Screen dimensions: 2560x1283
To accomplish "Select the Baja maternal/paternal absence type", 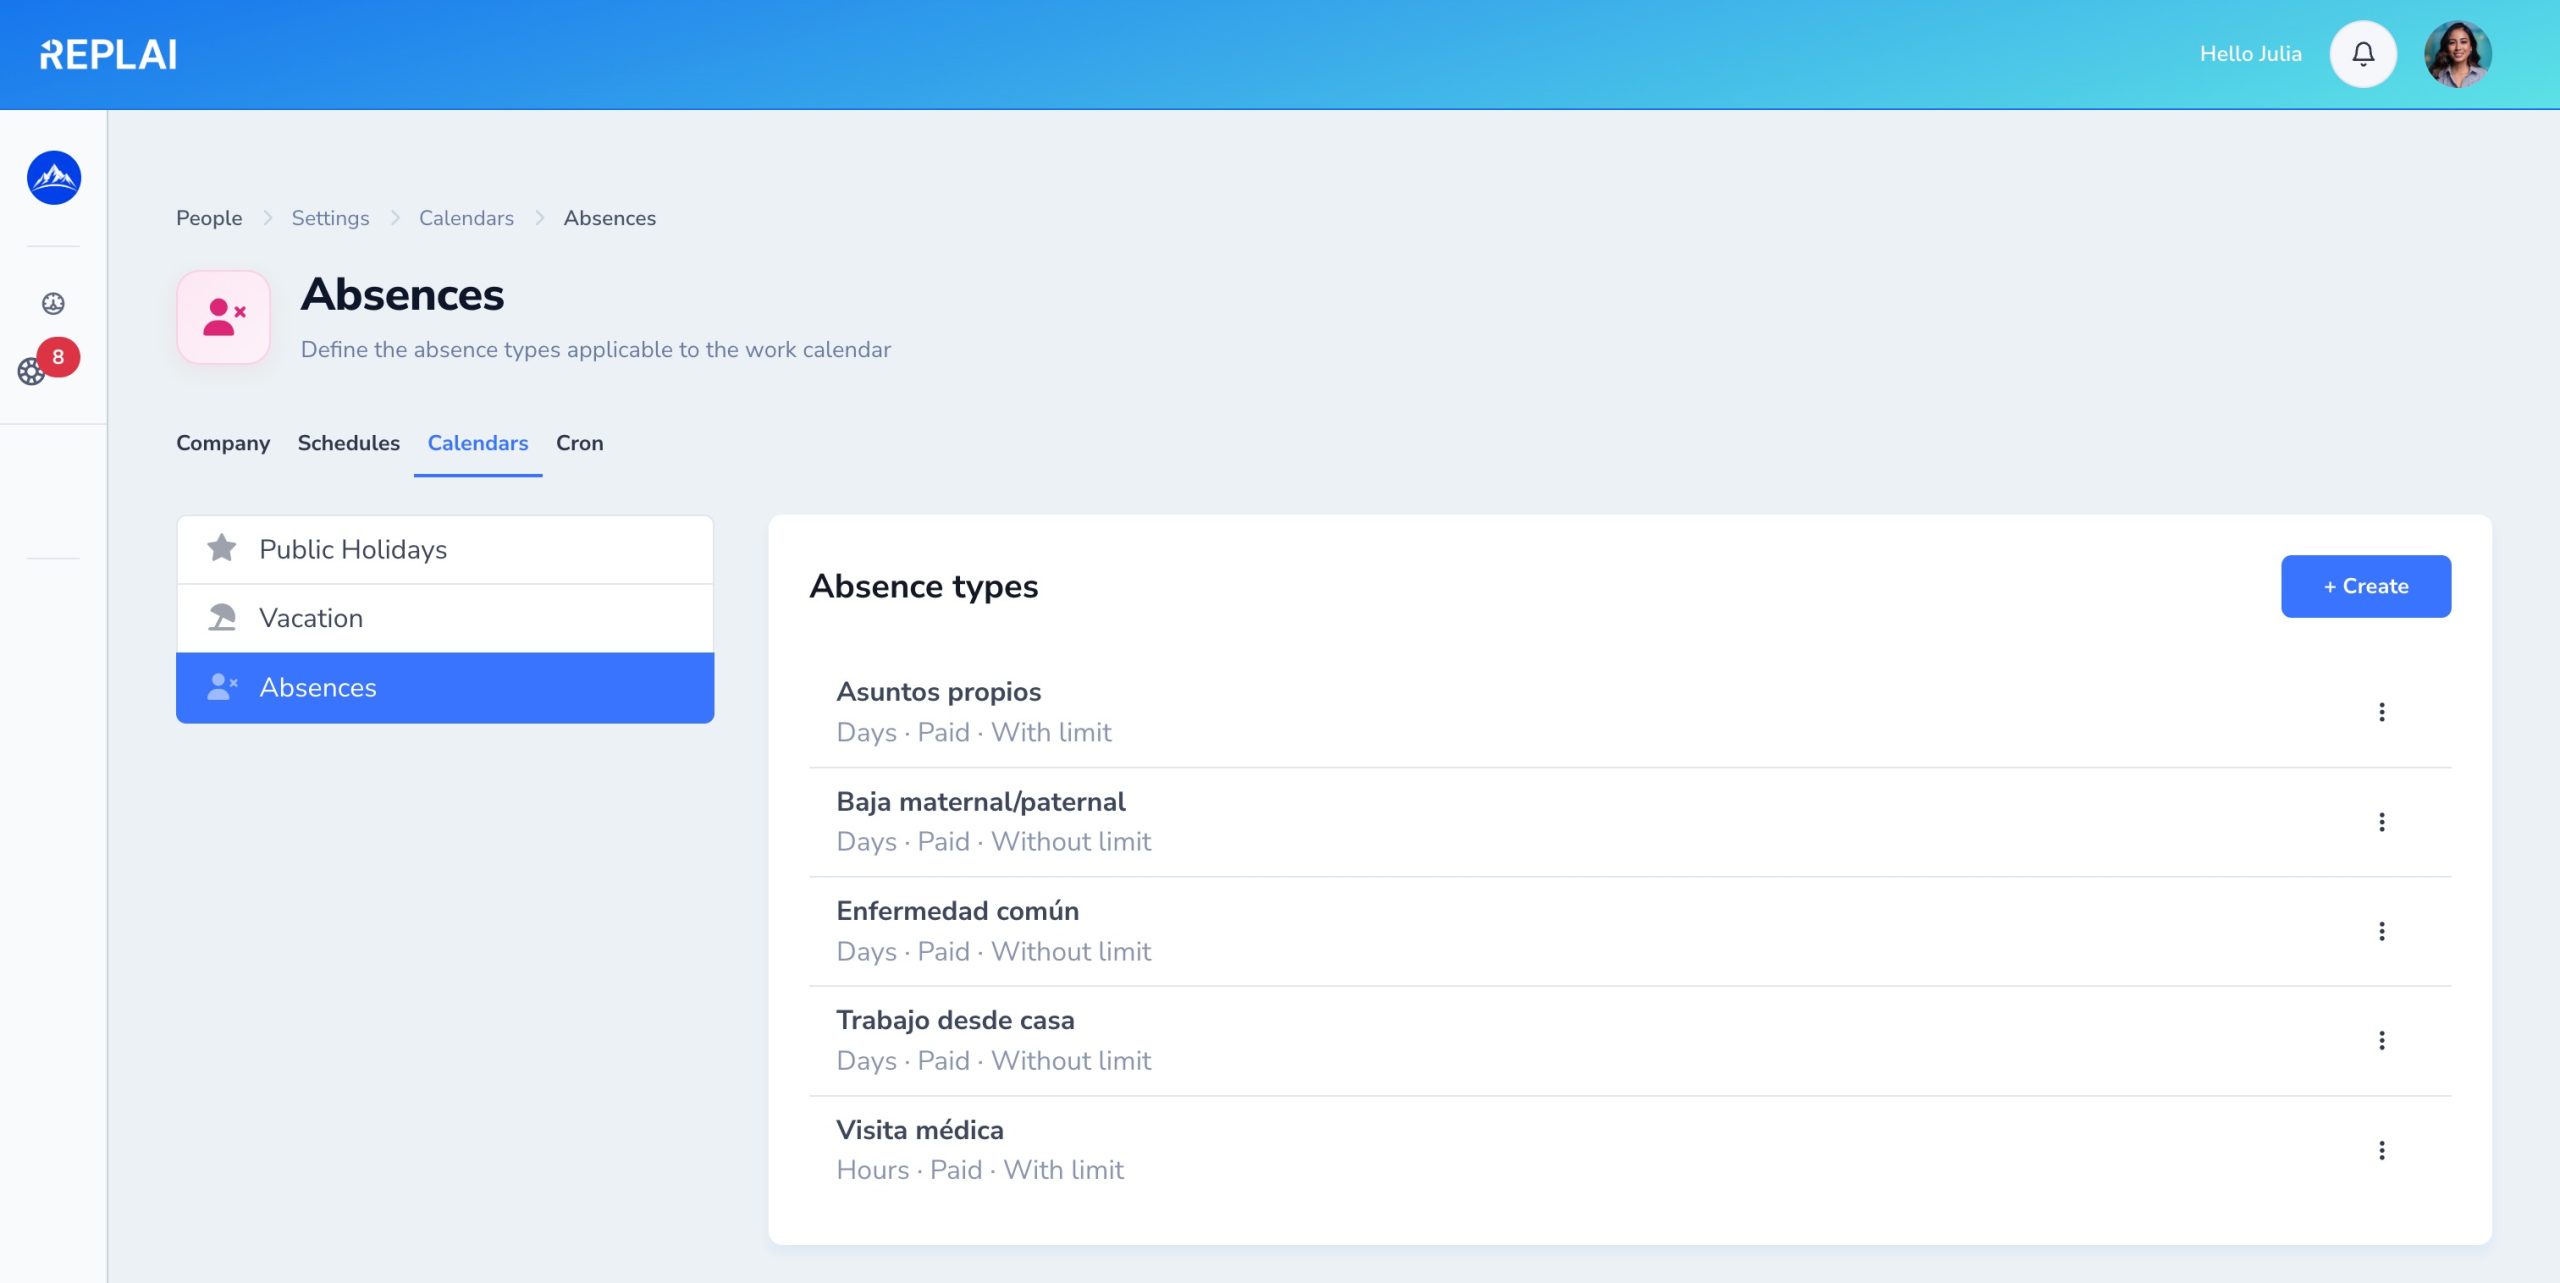I will [x=1630, y=822].
